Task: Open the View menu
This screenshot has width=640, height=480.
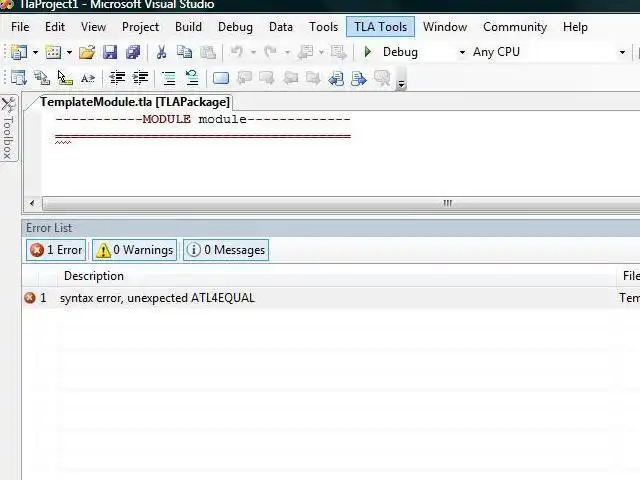Action: 93,27
